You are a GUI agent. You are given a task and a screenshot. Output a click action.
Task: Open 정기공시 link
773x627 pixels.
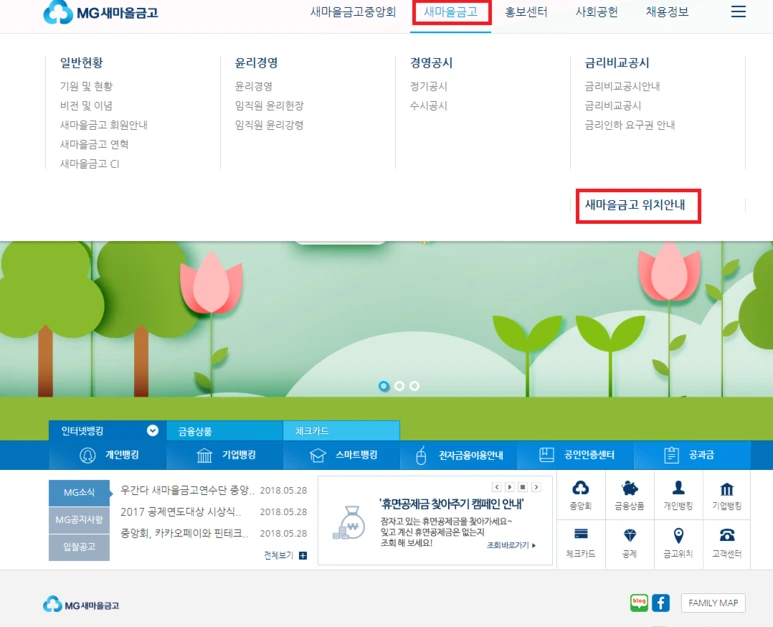[428, 86]
